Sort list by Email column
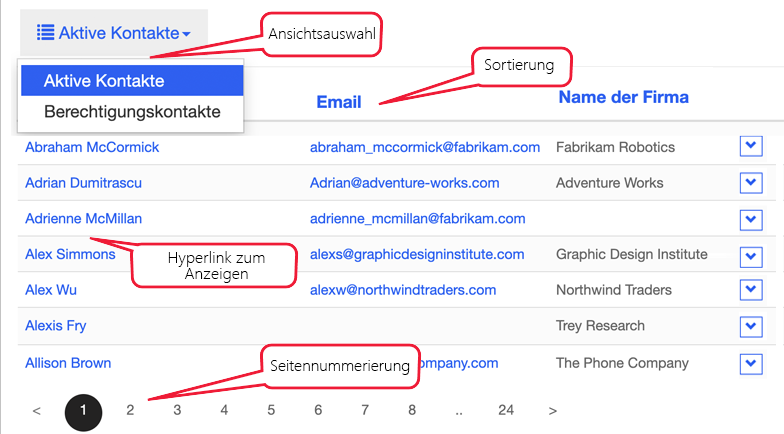Image resolution: width=784 pixels, height=434 pixels. 339,102
